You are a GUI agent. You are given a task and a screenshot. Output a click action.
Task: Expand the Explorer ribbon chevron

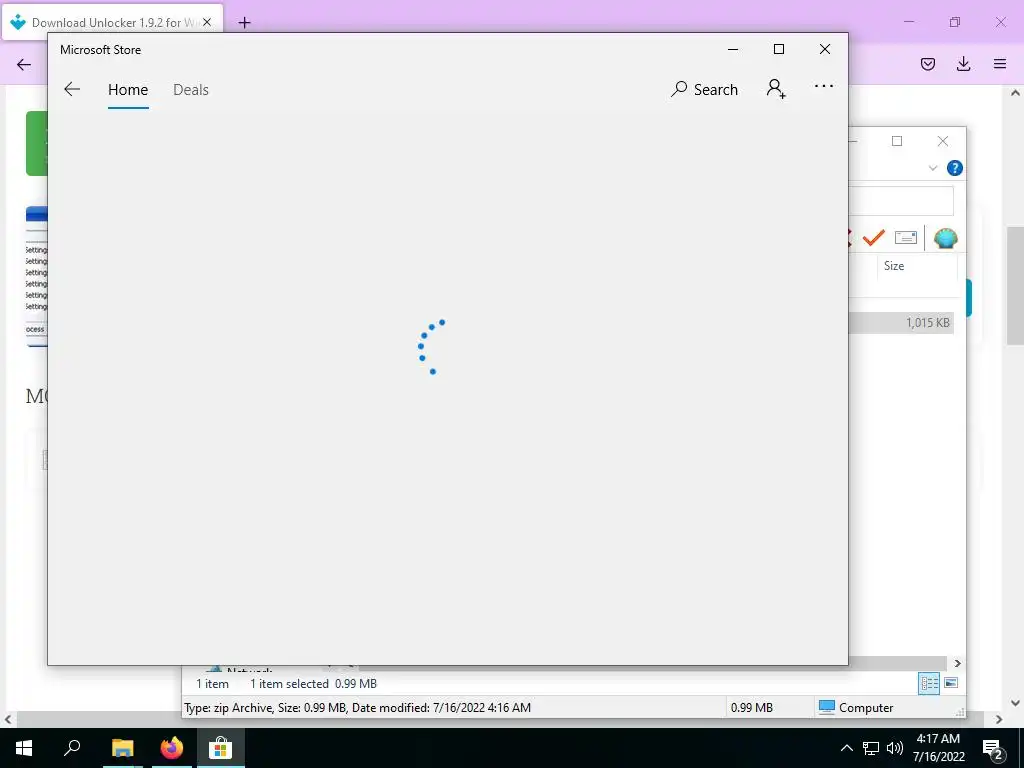click(x=933, y=168)
